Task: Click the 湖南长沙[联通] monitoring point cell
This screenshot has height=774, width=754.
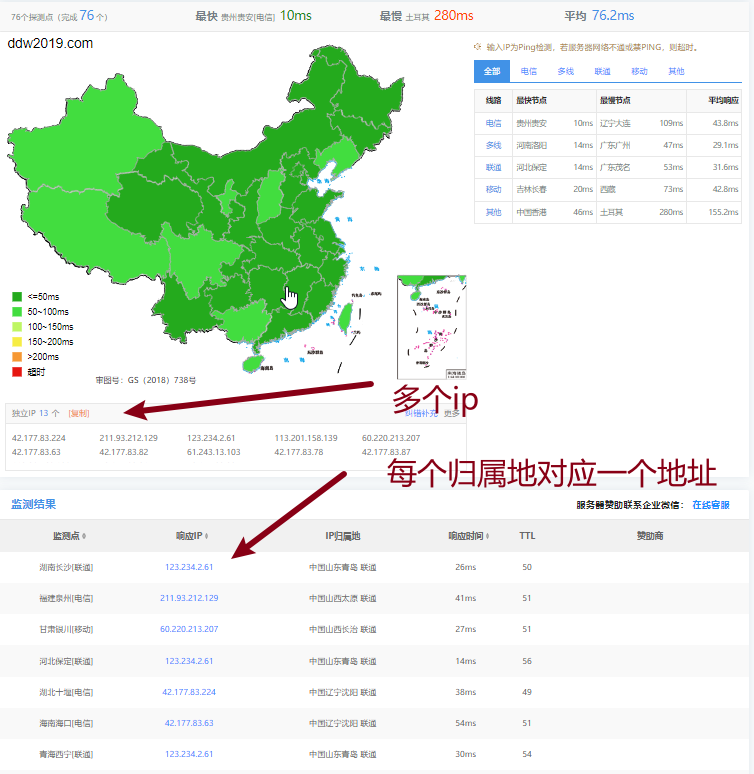Action: (x=66, y=568)
